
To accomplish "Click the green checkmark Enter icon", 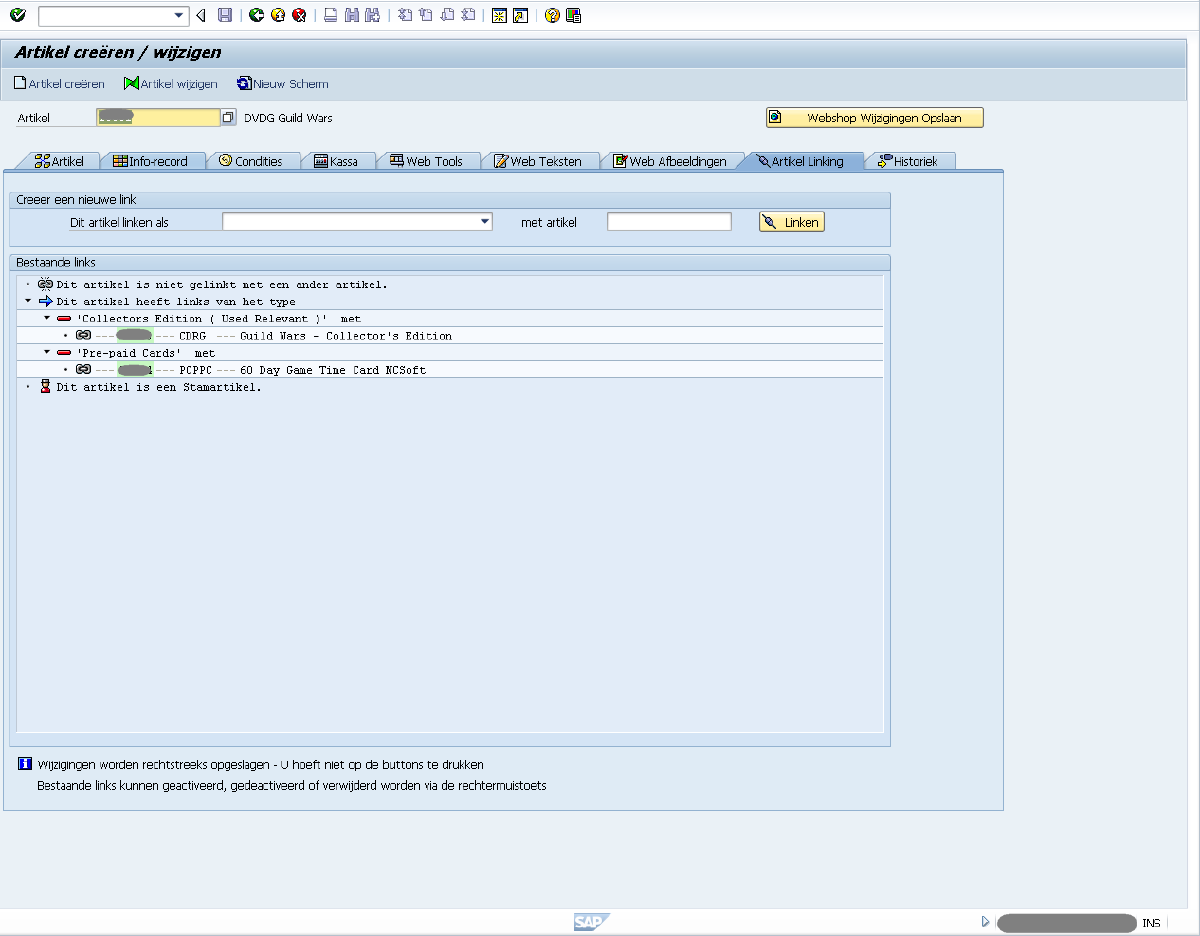I will (x=17, y=15).
